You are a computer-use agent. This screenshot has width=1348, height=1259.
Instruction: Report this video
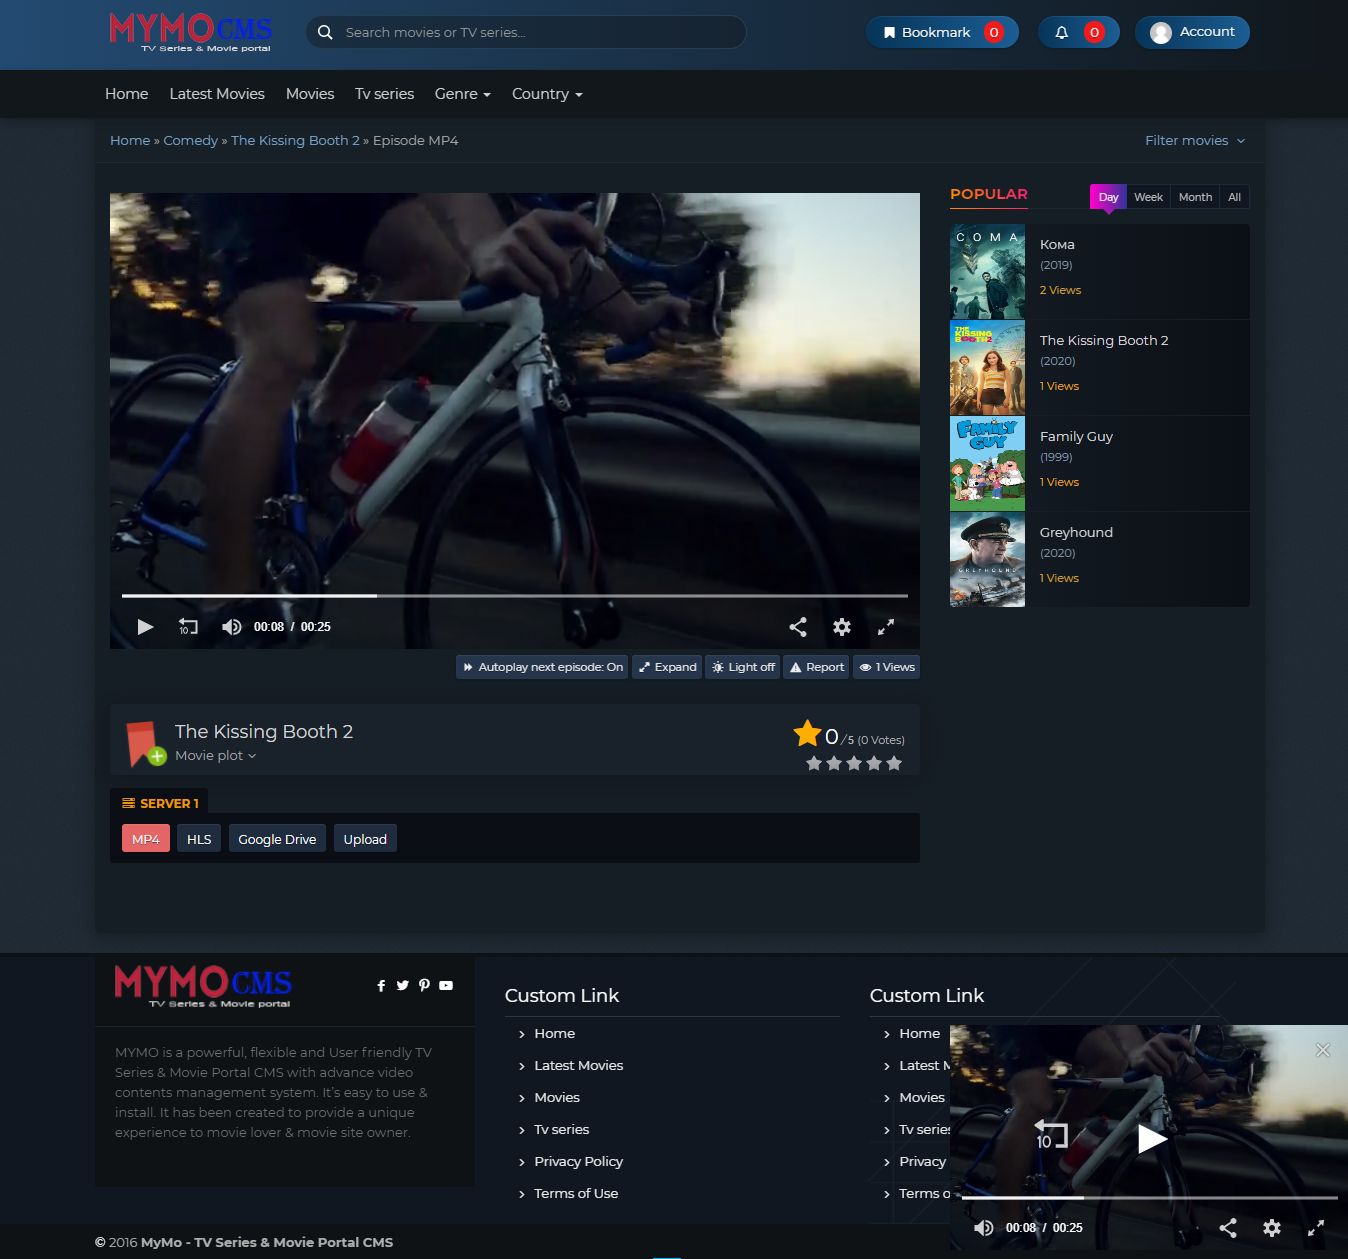coord(816,667)
